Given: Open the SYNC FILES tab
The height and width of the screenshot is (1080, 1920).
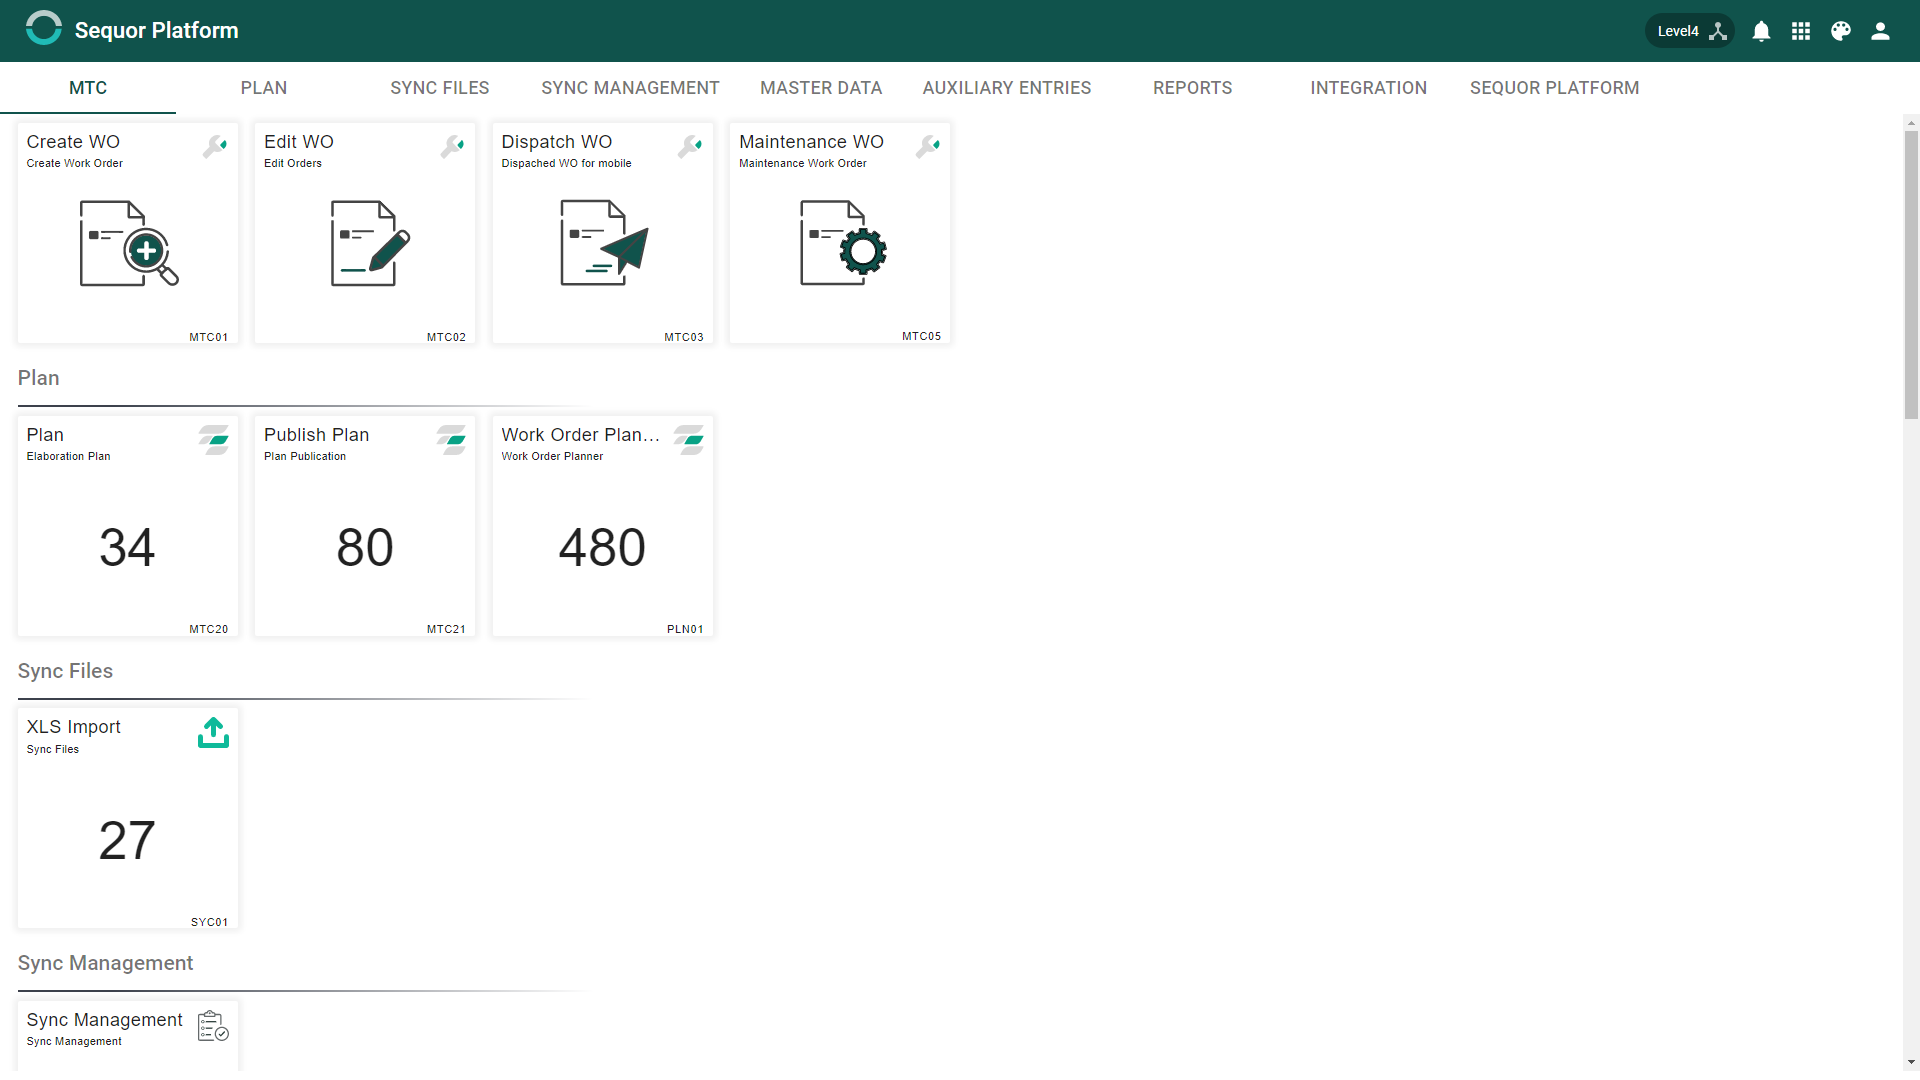Looking at the screenshot, I should click(440, 88).
